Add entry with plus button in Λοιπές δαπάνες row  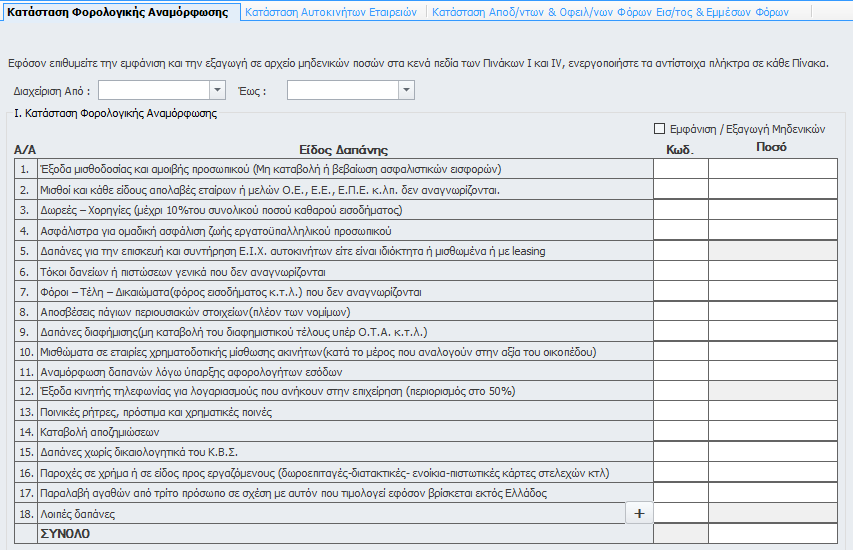pos(639,513)
